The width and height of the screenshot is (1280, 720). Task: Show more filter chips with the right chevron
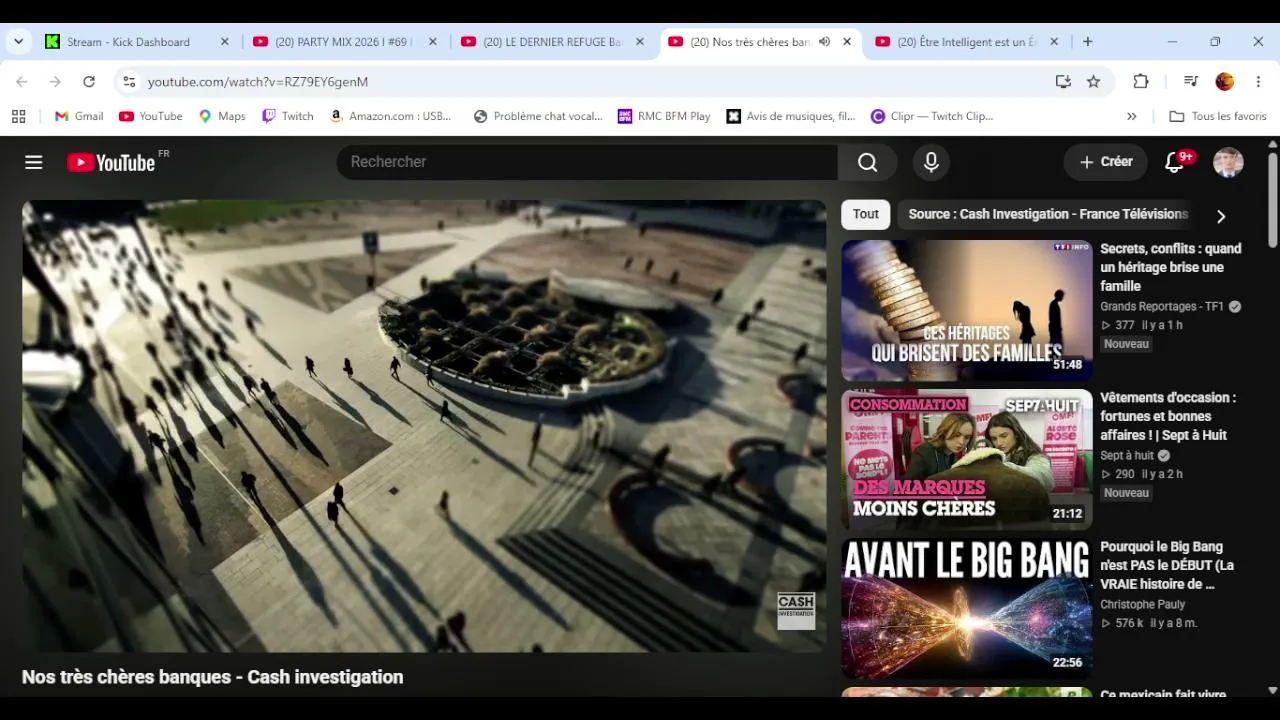click(1220, 215)
